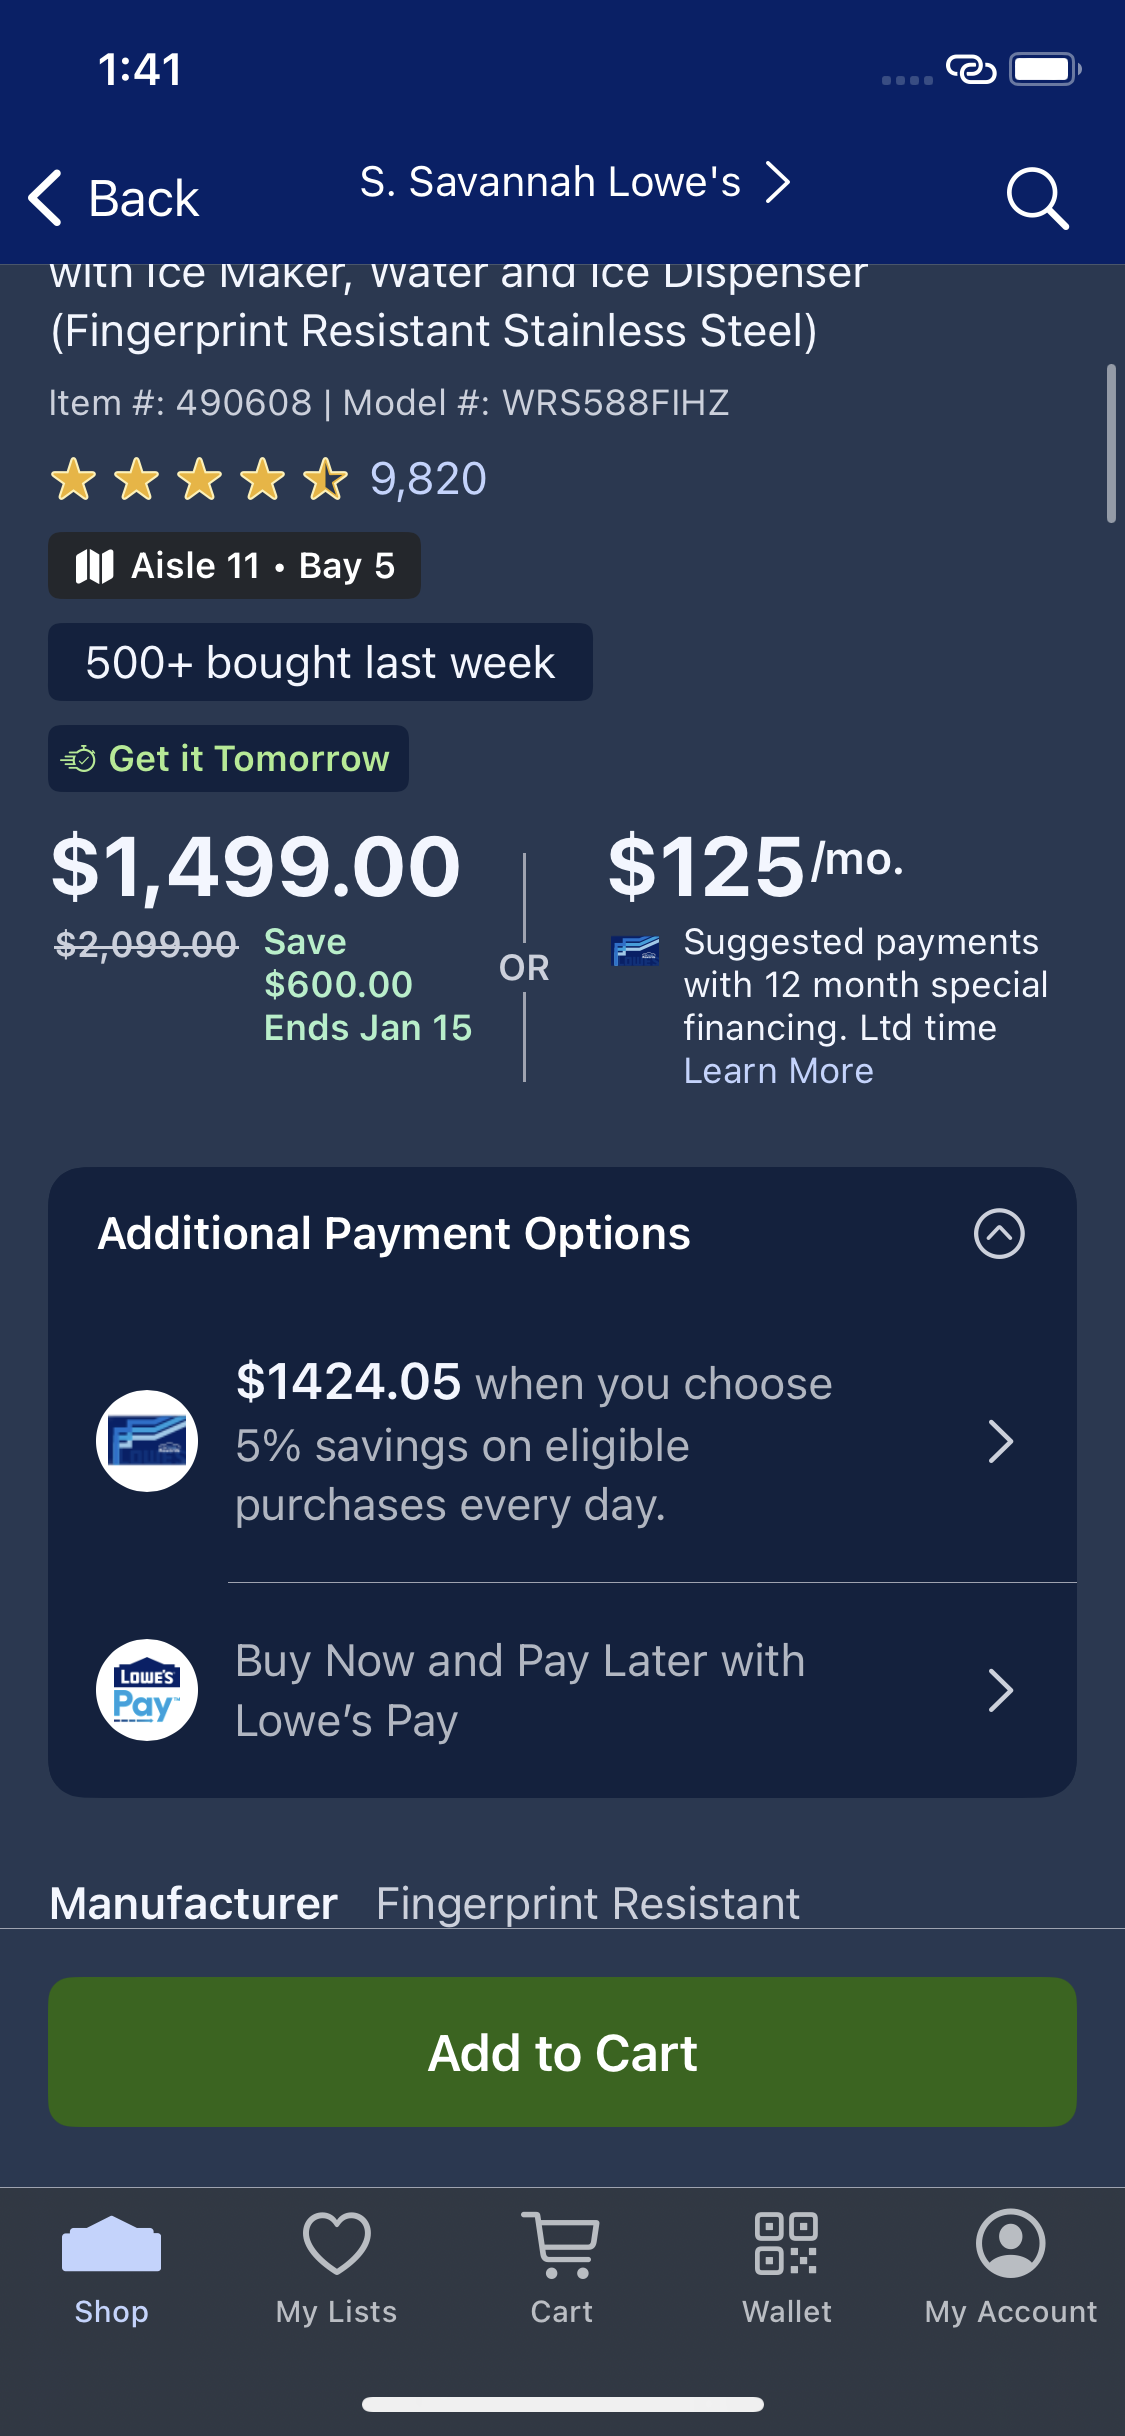The image size is (1125, 2436).
Task: Open Buy Now and Pay Later chevron
Action: (1000, 1690)
